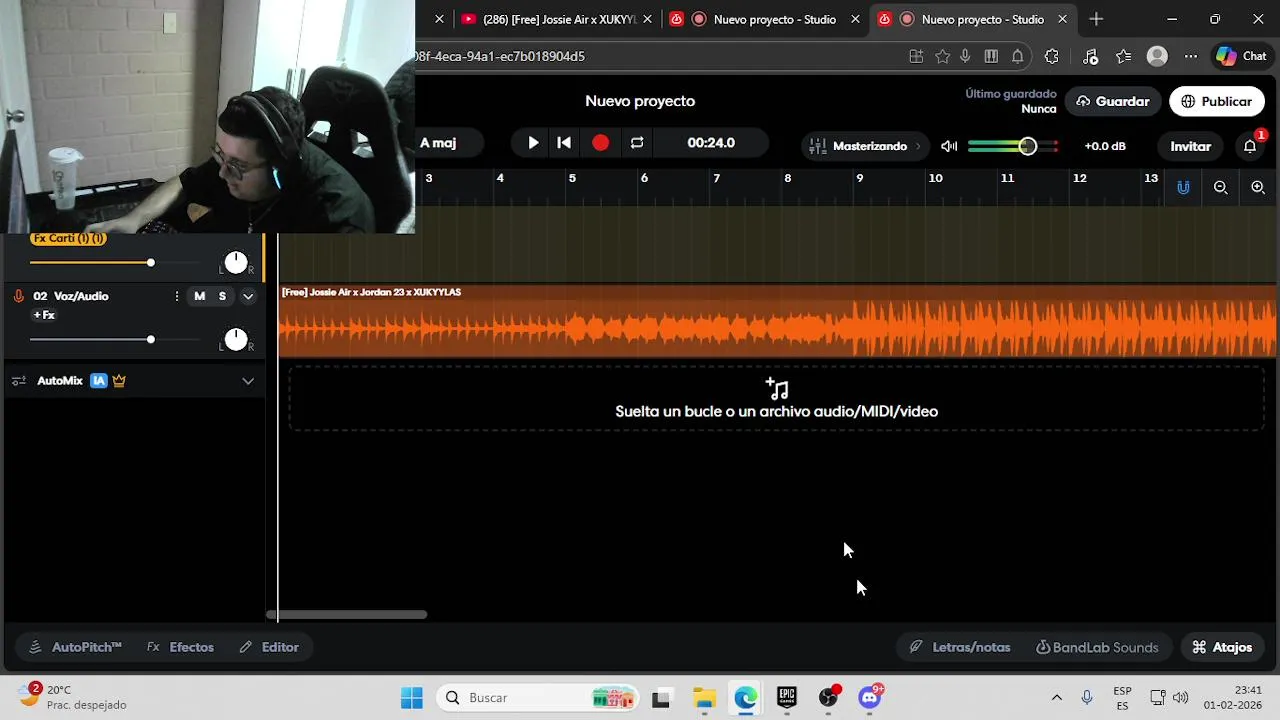1280x720 pixels.
Task: Click the address bar microphone icon
Action: [x=965, y=56]
